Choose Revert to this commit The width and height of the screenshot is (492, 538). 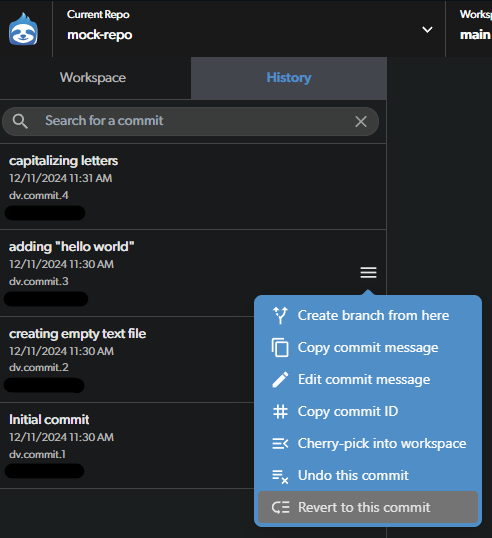coord(368,507)
